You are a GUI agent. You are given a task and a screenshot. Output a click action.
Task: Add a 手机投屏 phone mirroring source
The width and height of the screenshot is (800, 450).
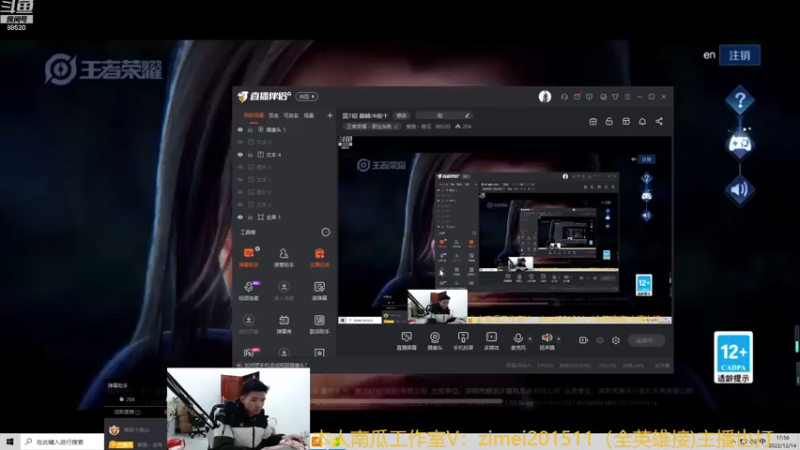[x=463, y=341]
